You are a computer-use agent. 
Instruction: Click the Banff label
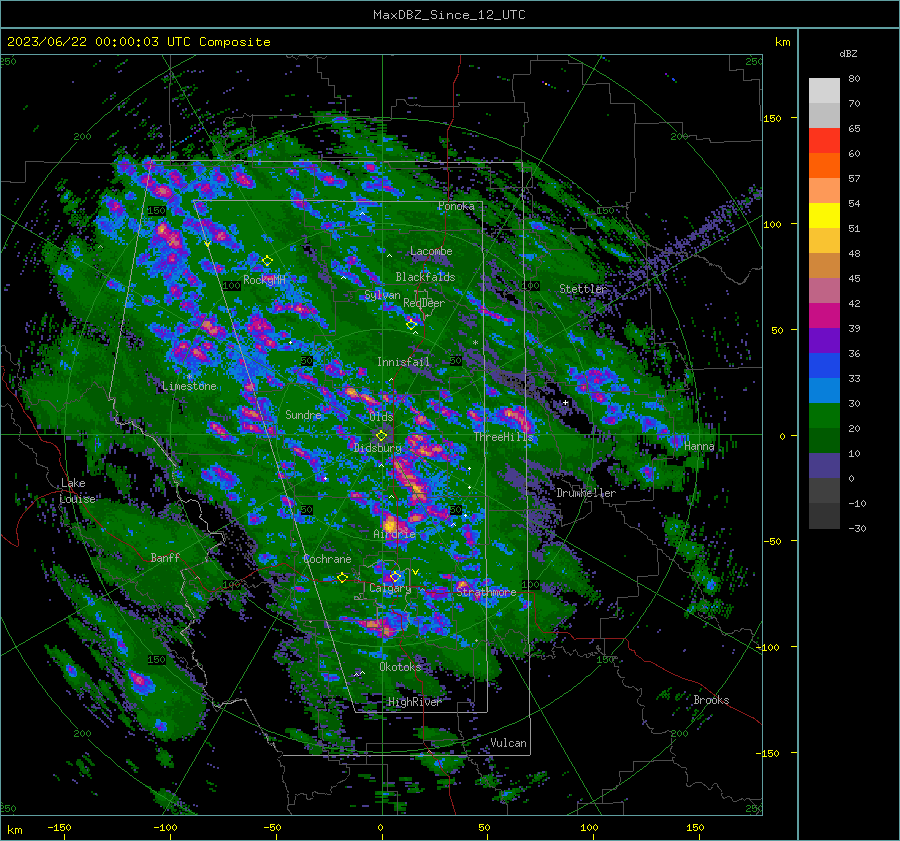[165, 557]
